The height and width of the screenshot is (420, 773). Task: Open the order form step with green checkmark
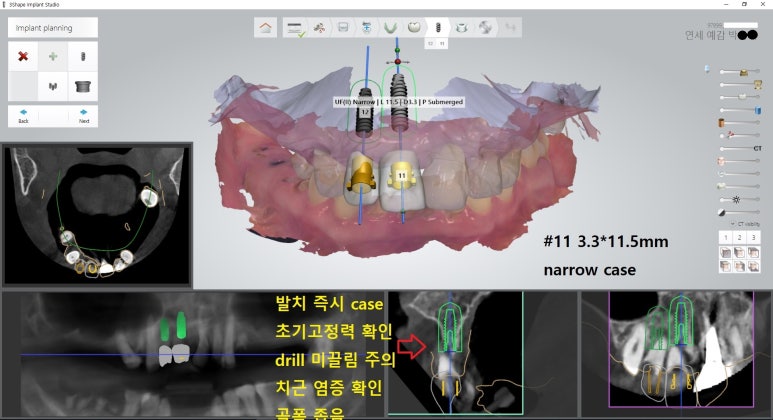[295, 28]
